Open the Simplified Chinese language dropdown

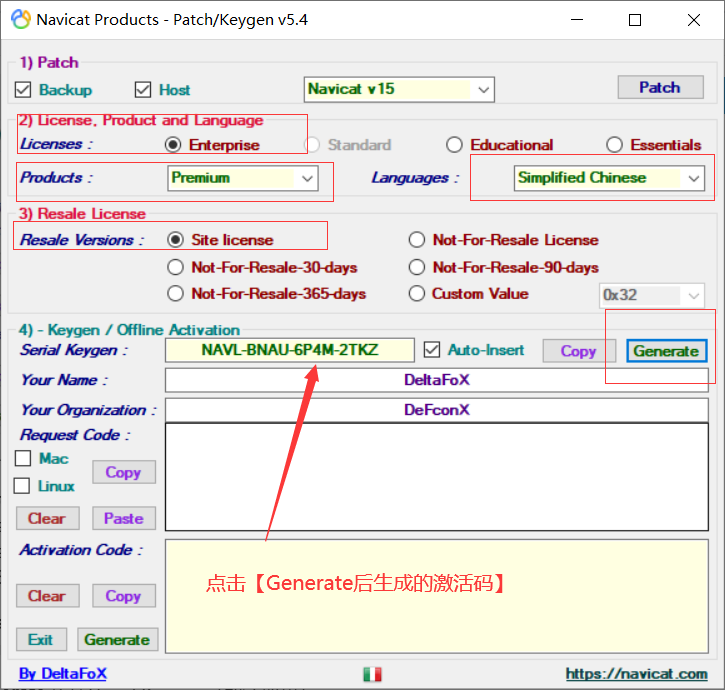(609, 178)
